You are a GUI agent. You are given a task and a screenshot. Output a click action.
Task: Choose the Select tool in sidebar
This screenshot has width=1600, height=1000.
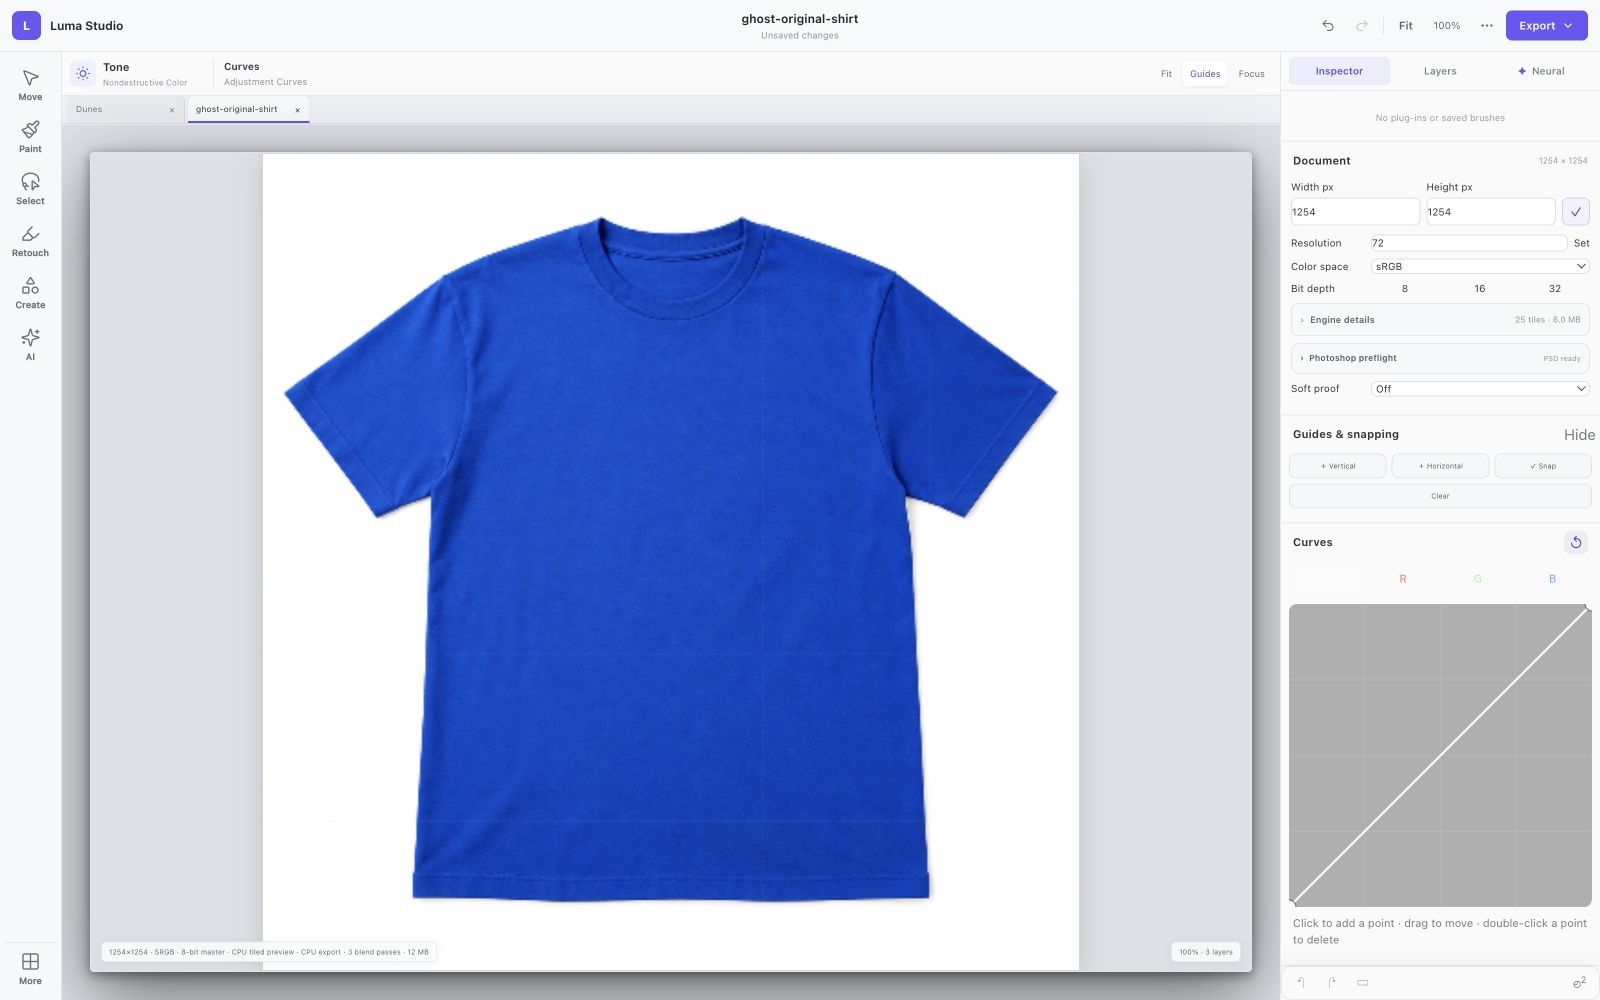pos(30,189)
